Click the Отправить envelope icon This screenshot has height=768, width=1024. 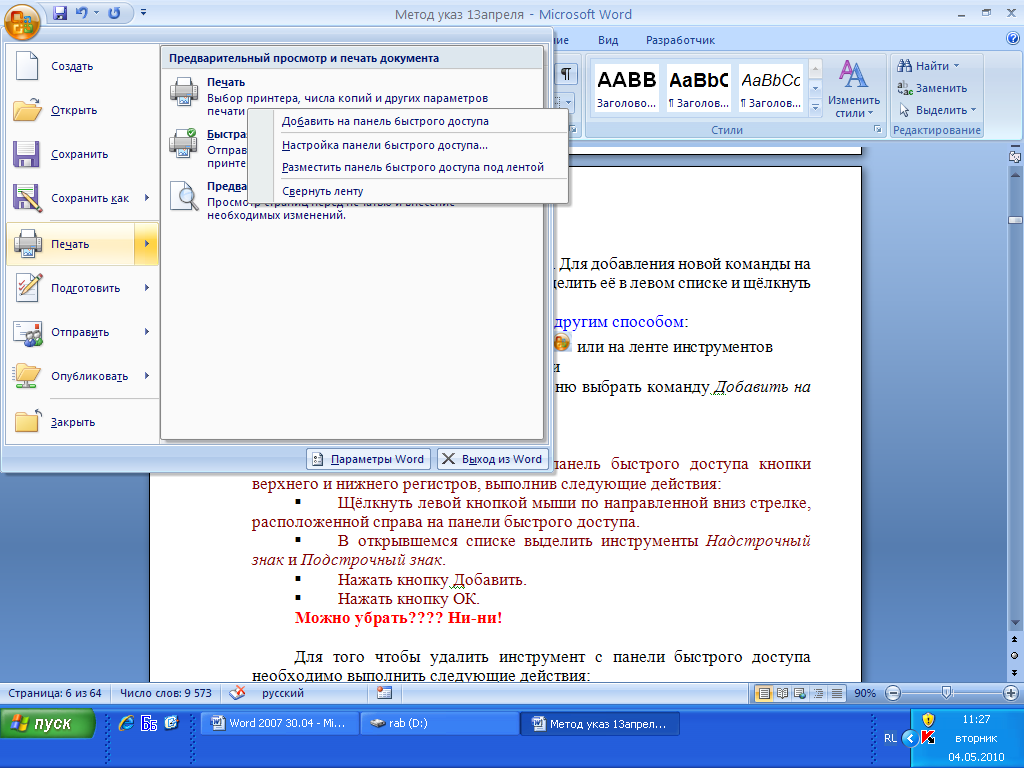pyautogui.click(x=27, y=332)
